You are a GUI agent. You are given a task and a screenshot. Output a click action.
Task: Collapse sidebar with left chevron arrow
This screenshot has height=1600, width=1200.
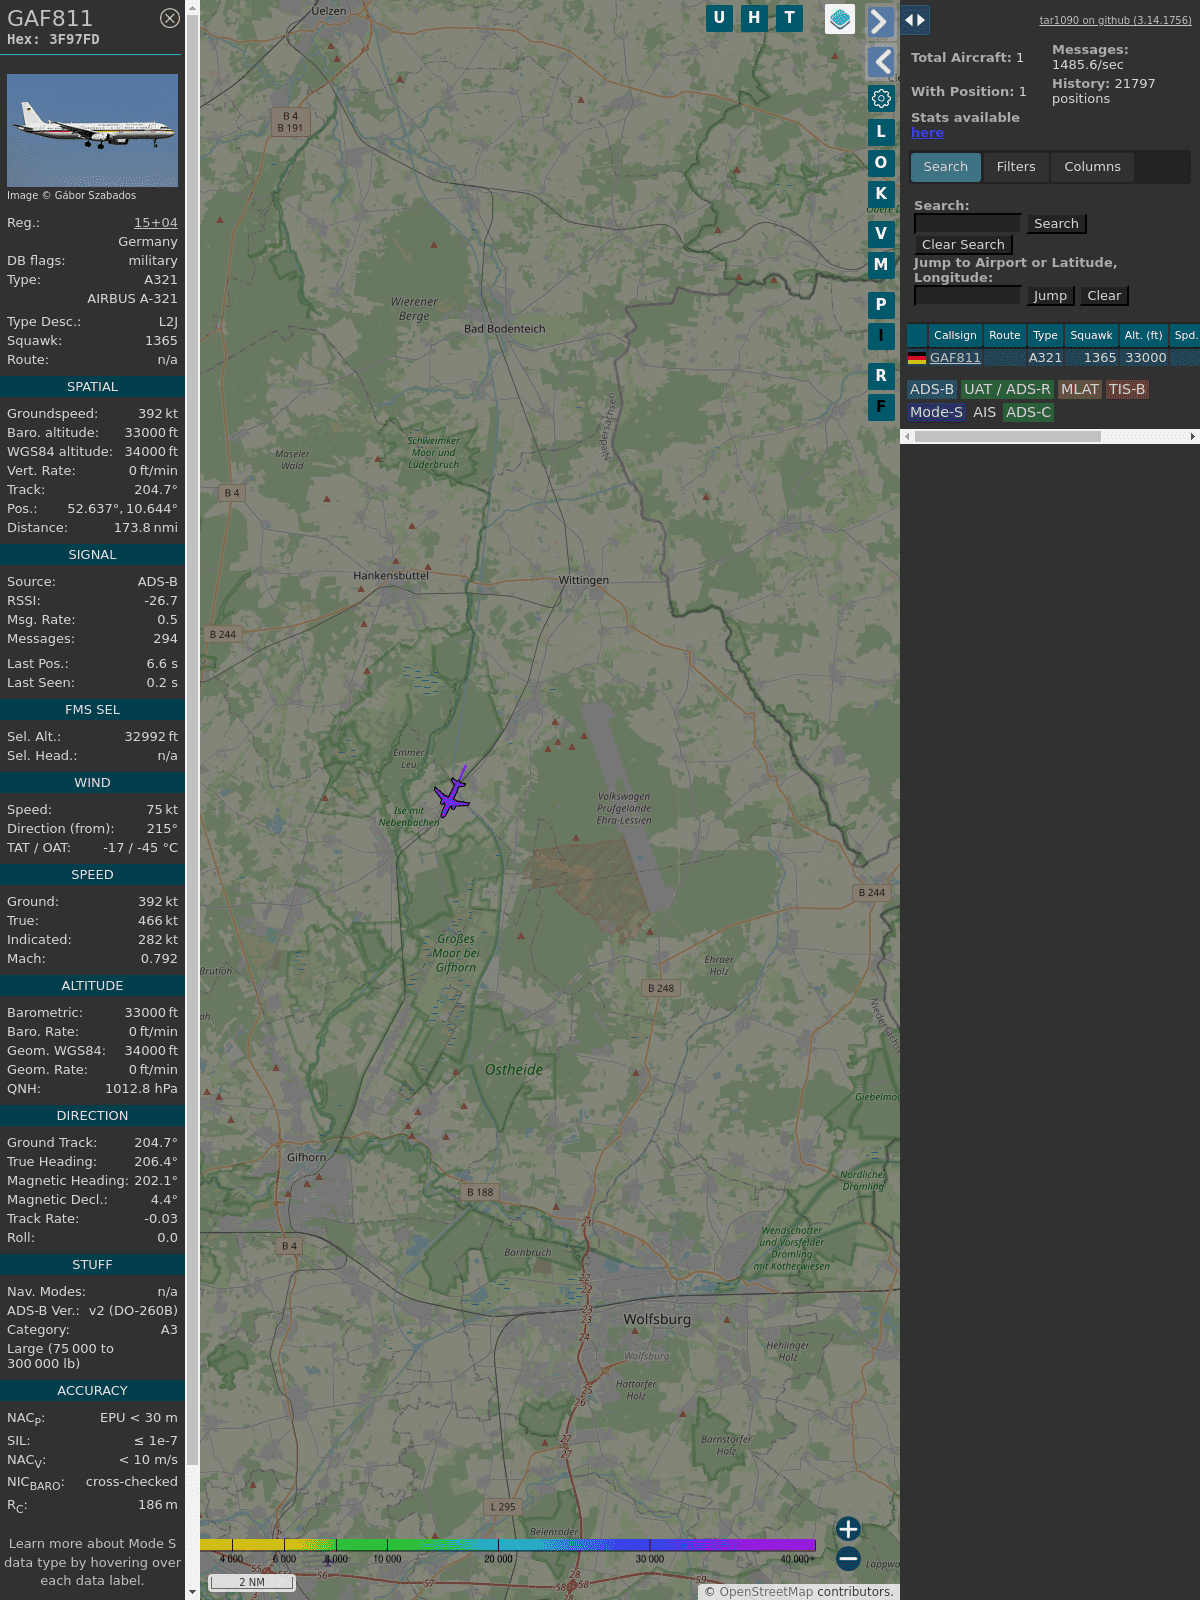point(881,62)
